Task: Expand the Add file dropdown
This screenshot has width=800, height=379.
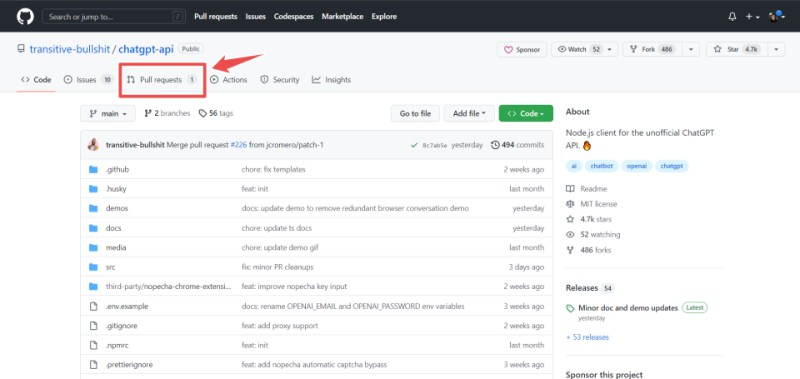Action: click(469, 113)
